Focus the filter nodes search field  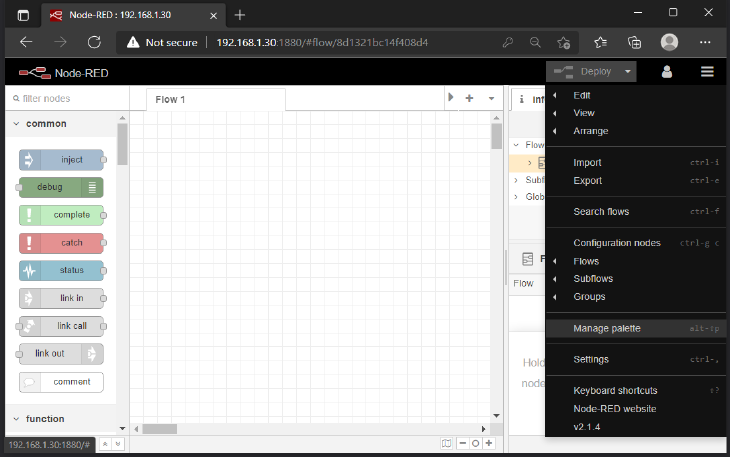pos(68,99)
